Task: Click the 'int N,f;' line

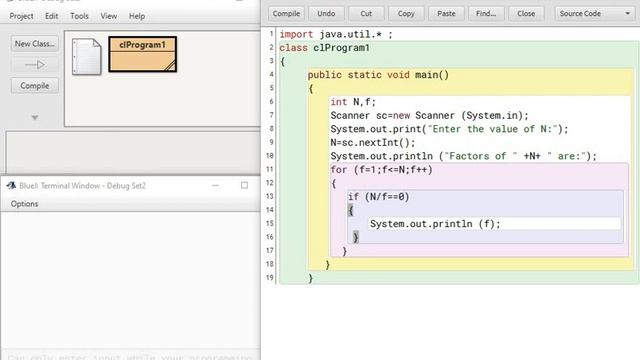Action: (353, 102)
